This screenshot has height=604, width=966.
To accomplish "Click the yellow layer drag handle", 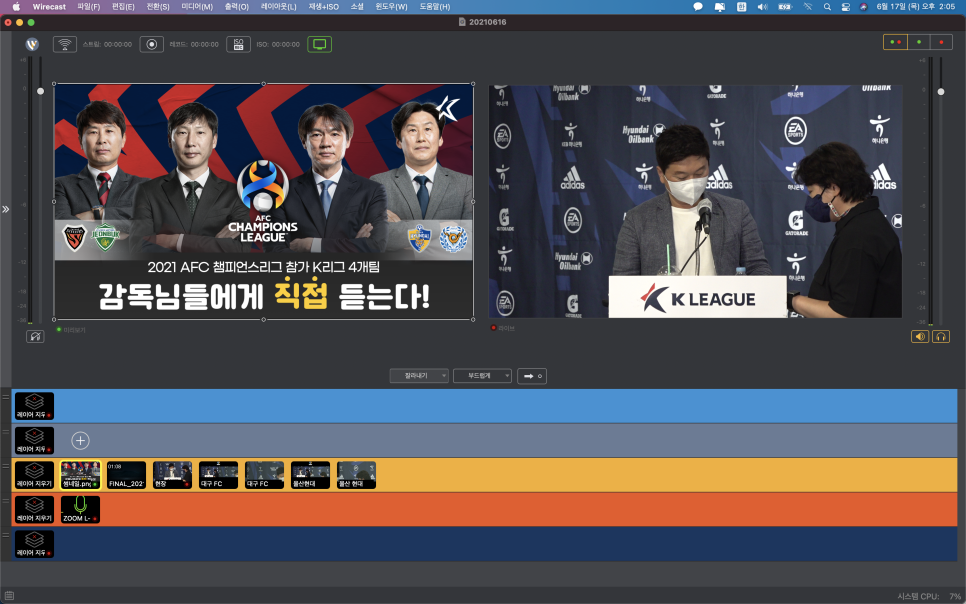I will [x=6, y=467].
